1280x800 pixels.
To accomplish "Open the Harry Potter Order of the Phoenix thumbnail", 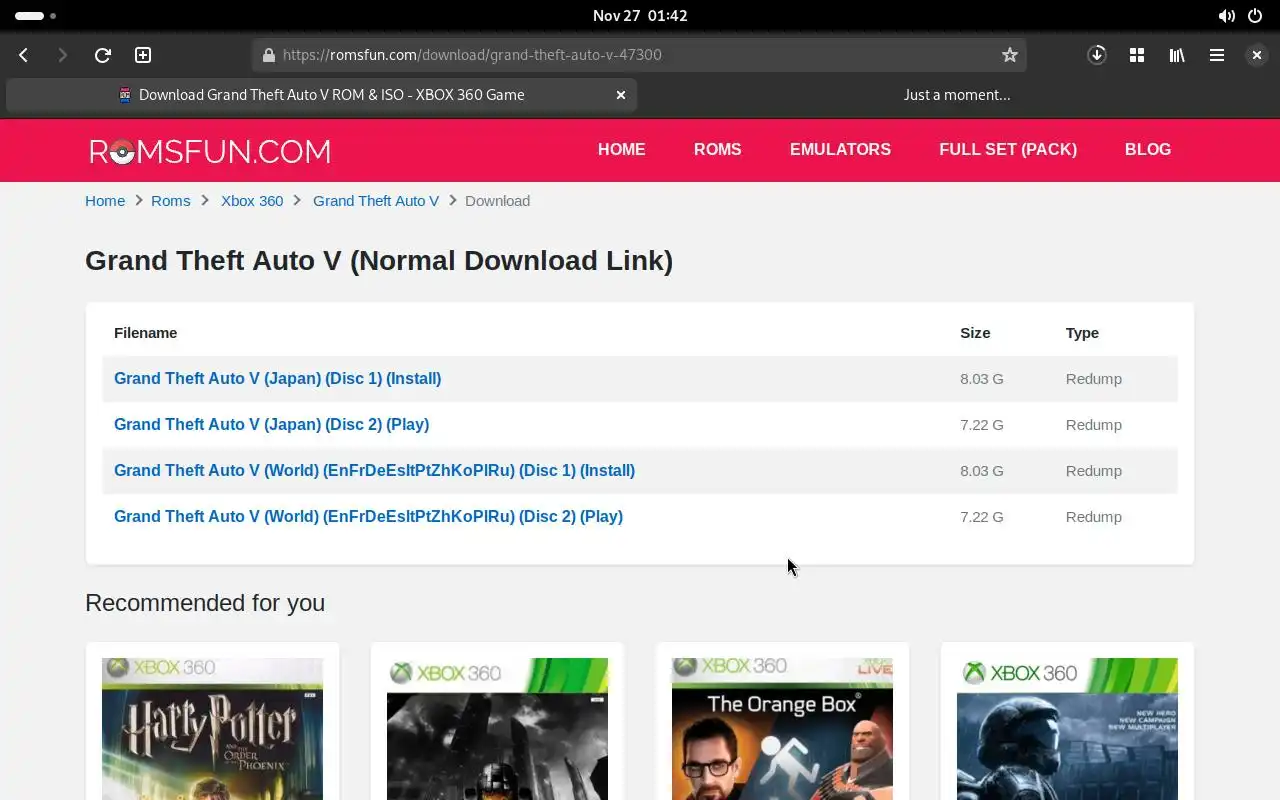I will 212,729.
